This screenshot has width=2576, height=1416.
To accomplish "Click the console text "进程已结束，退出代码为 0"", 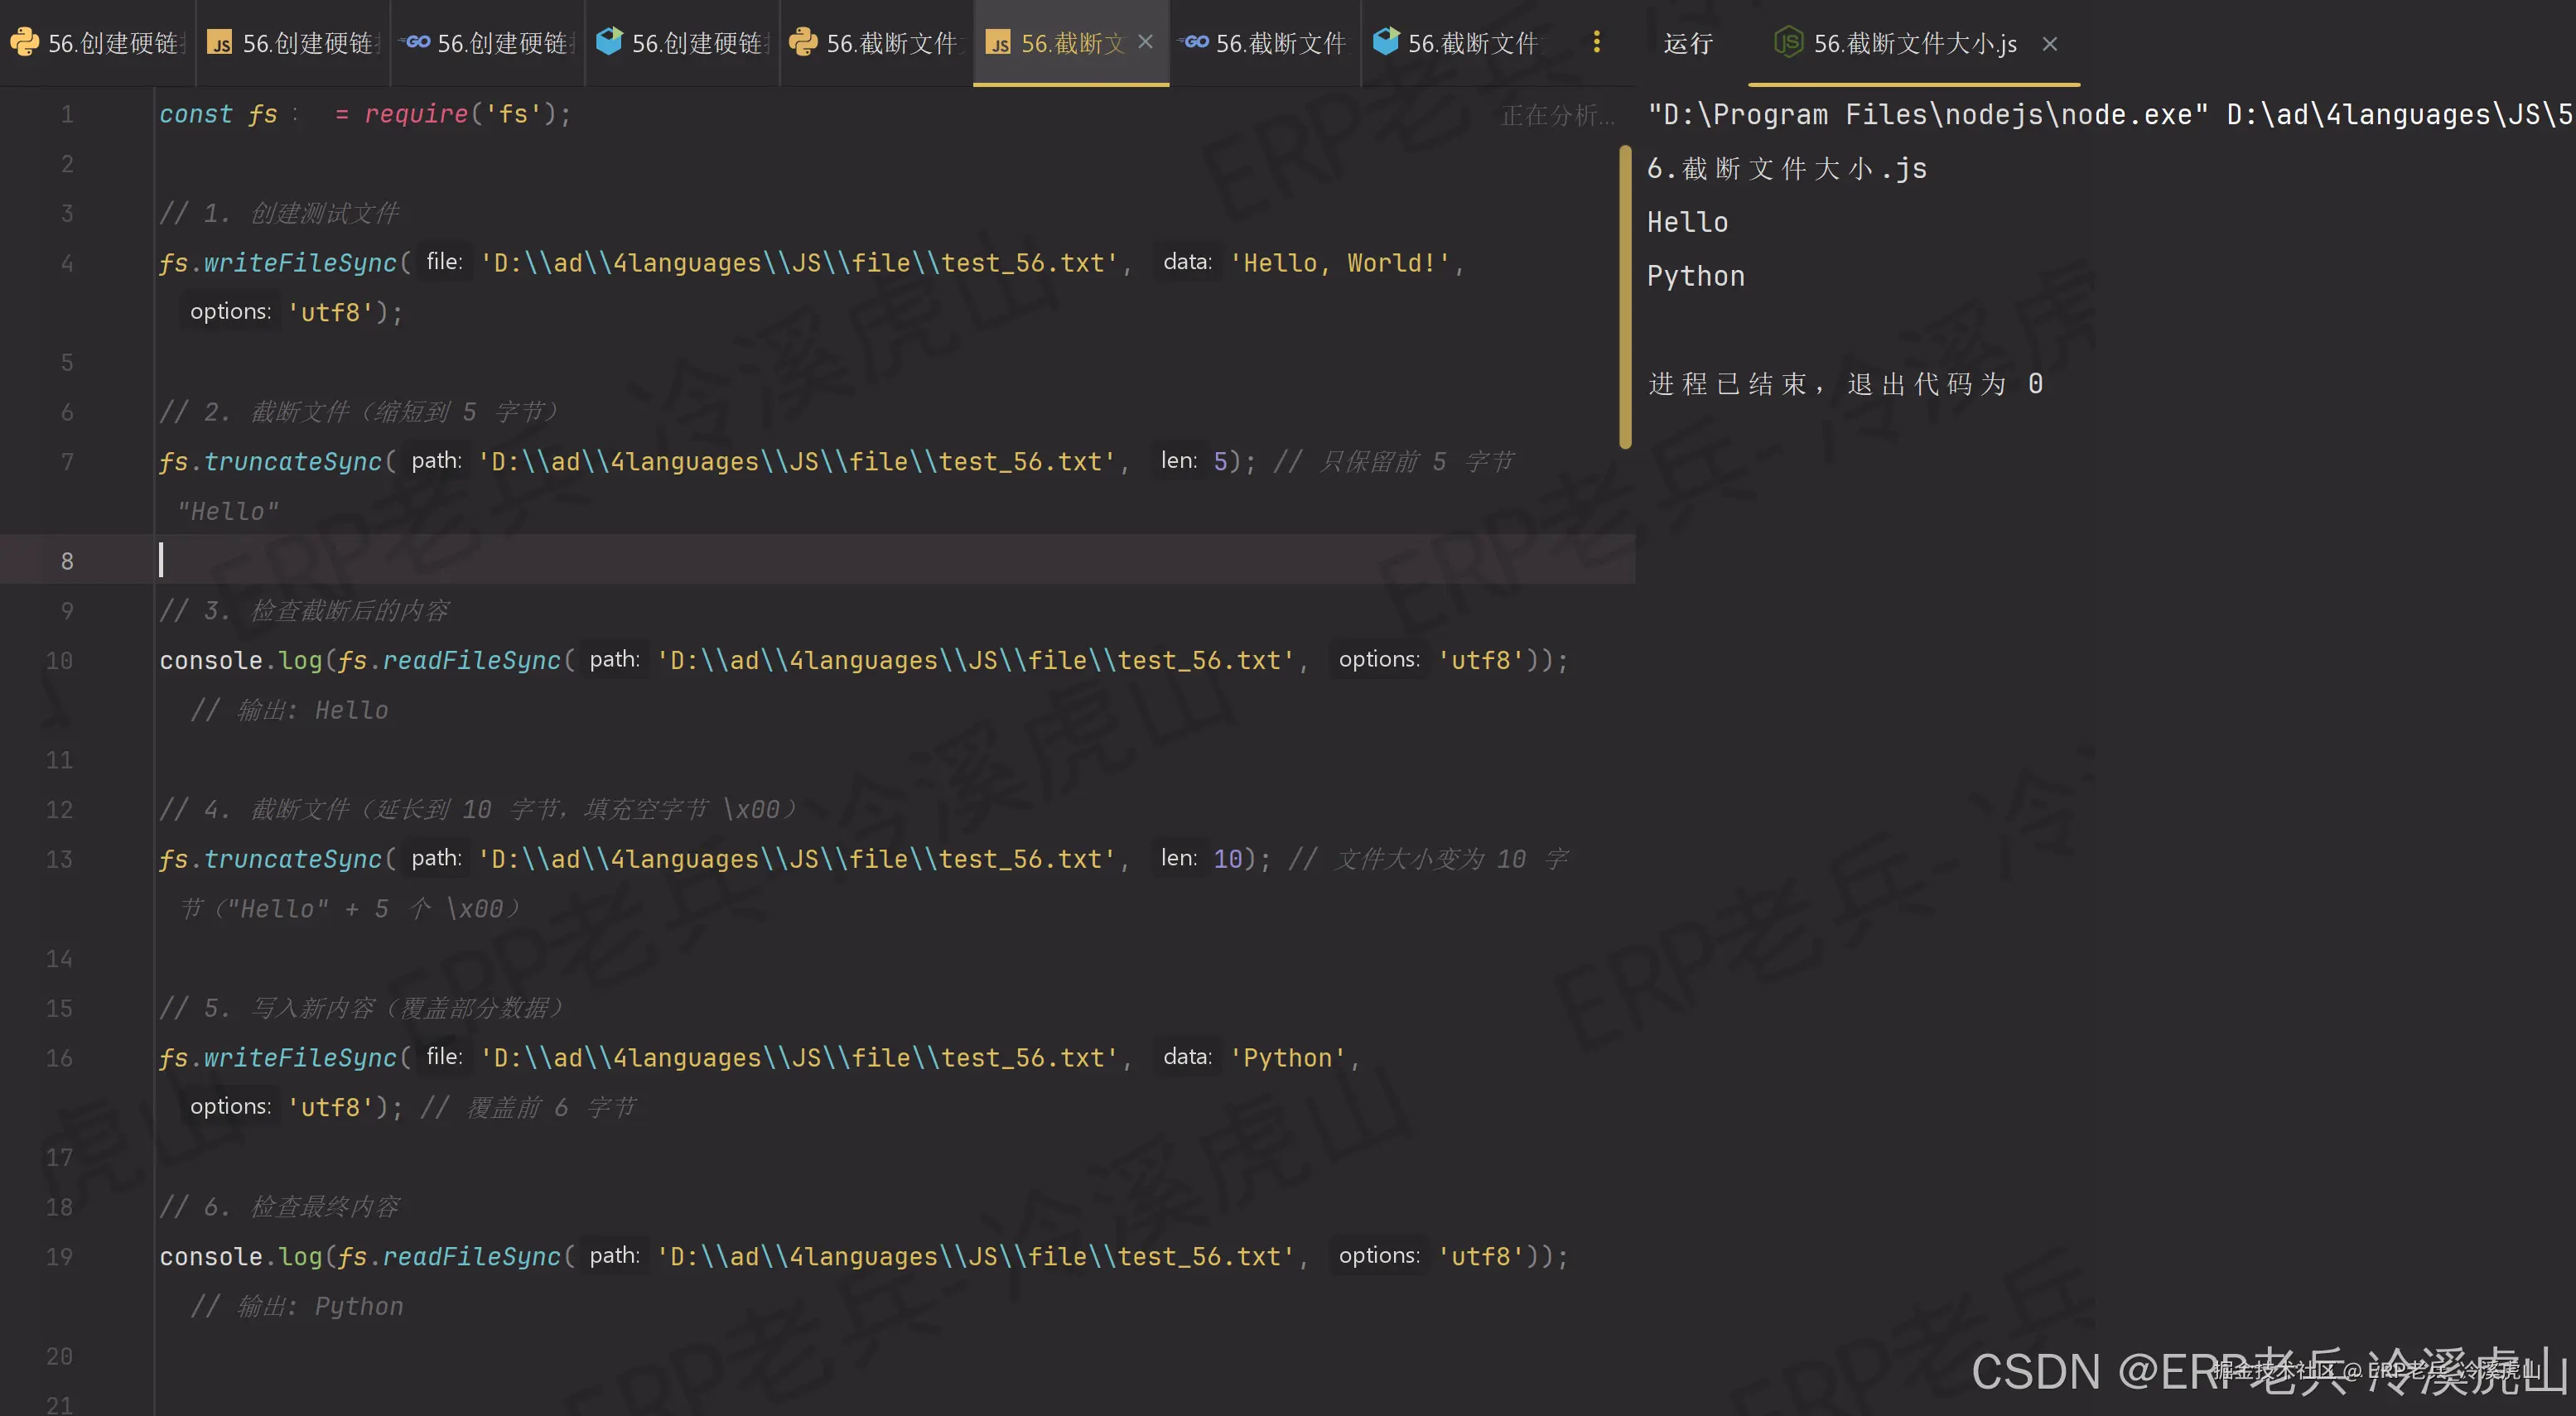I will click(1845, 384).
